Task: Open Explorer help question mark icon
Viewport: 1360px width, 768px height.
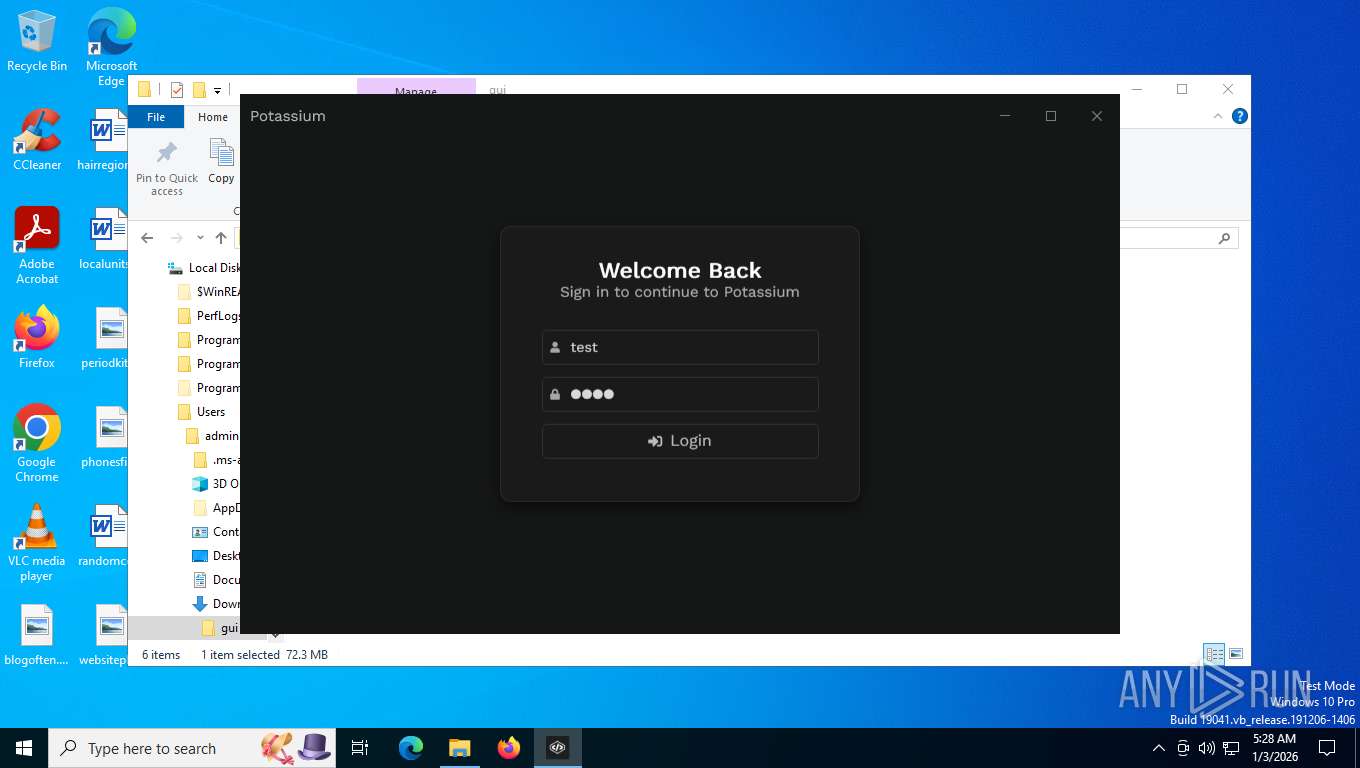Action: click(1240, 116)
